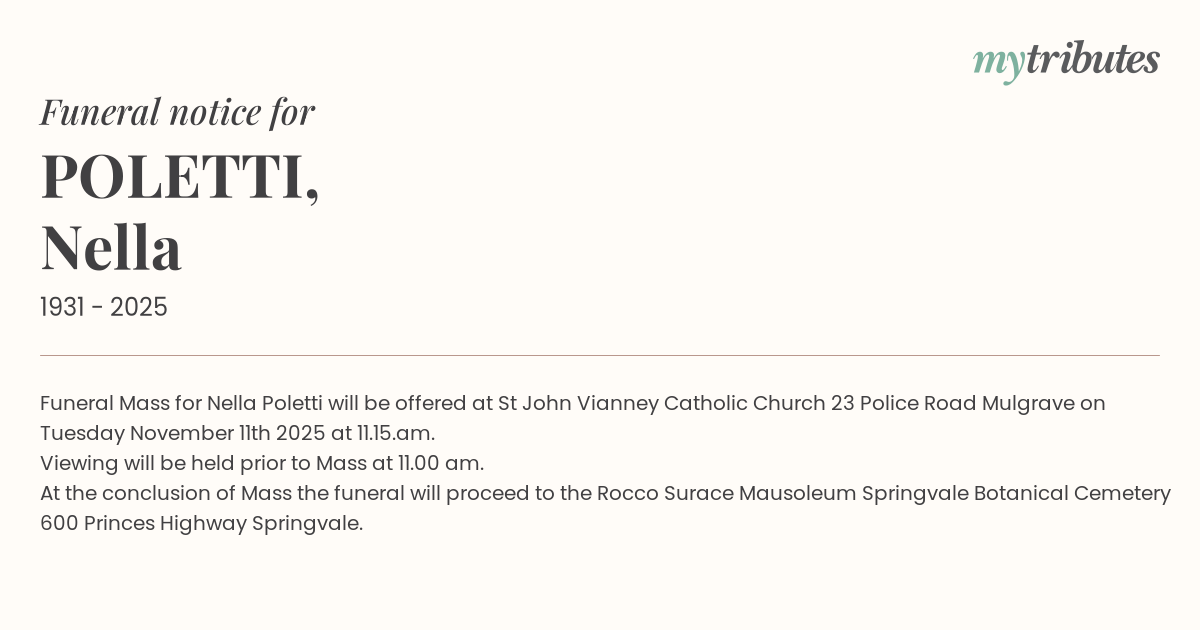The height and width of the screenshot is (630, 1200).
Task: Click "600 Princes Highway Springvale" address
Action: pos(200,524)
